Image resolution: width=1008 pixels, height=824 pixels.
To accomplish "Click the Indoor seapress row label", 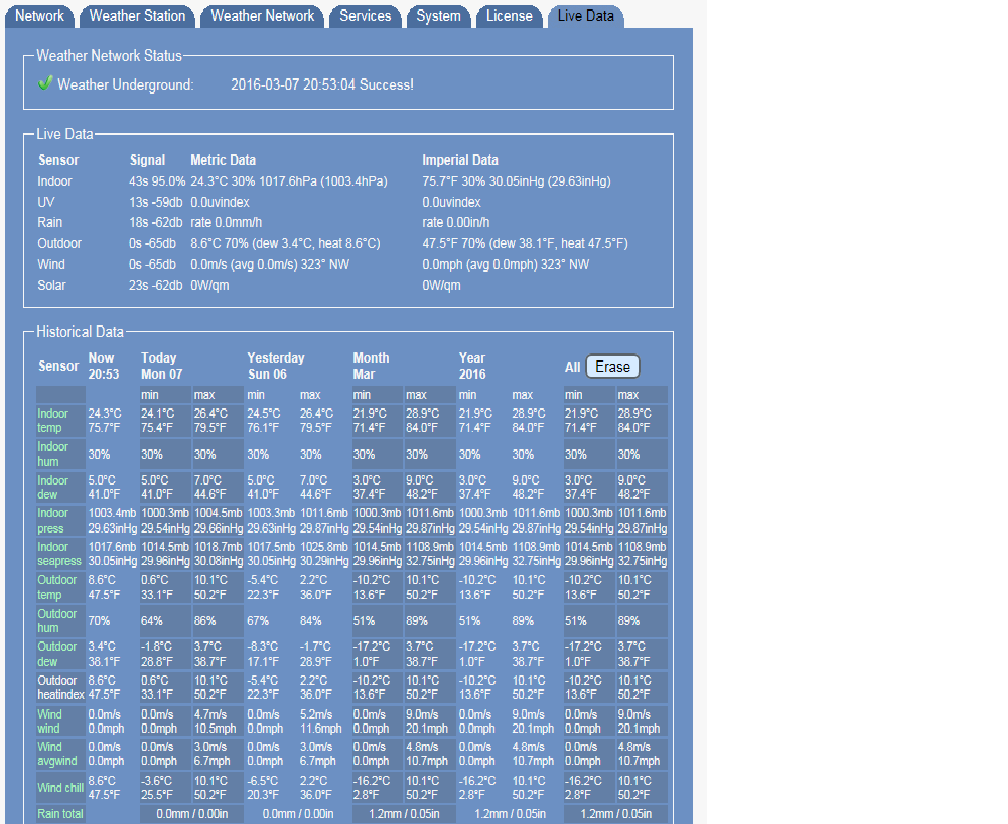I will (59, 554).
